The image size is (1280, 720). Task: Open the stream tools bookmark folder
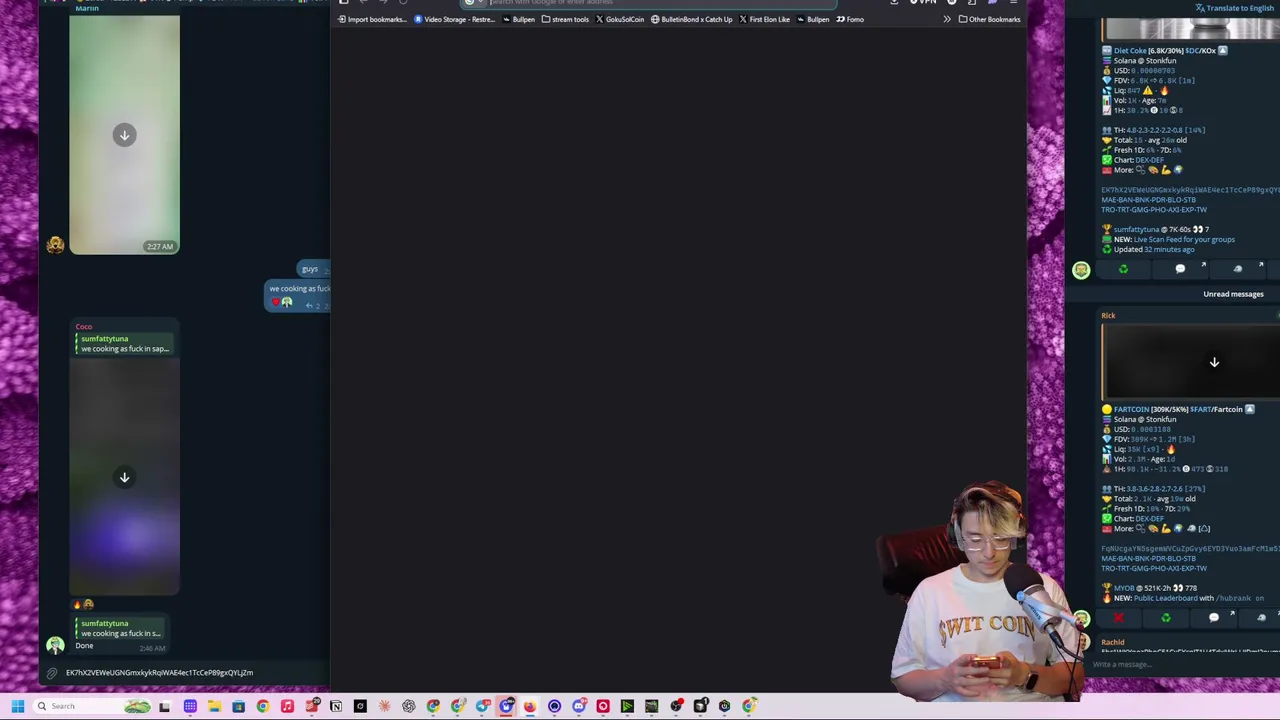[565, 19]
